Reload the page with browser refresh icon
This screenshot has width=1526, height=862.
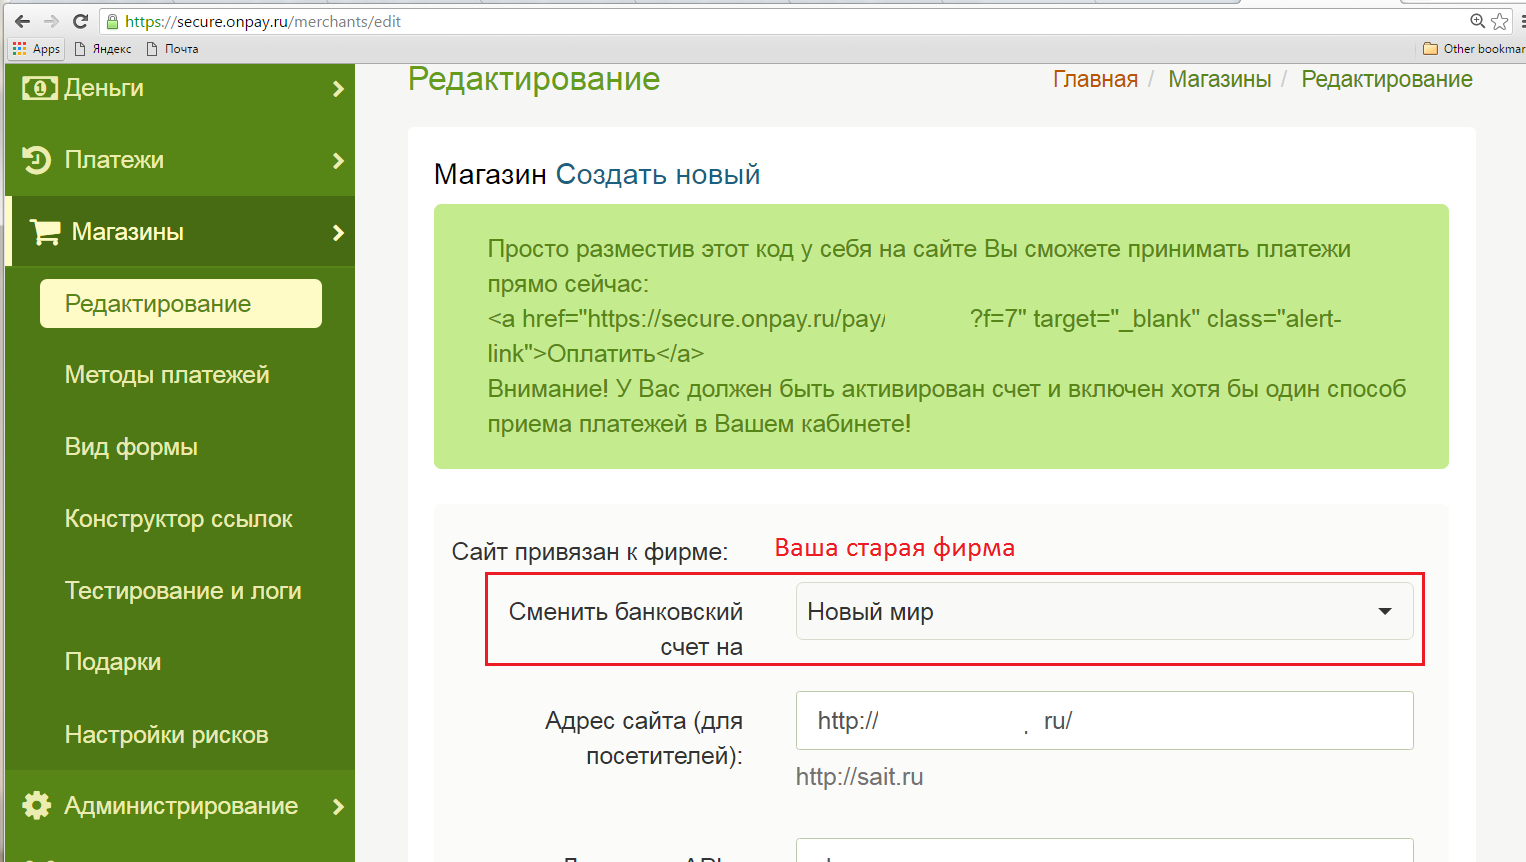81,21
